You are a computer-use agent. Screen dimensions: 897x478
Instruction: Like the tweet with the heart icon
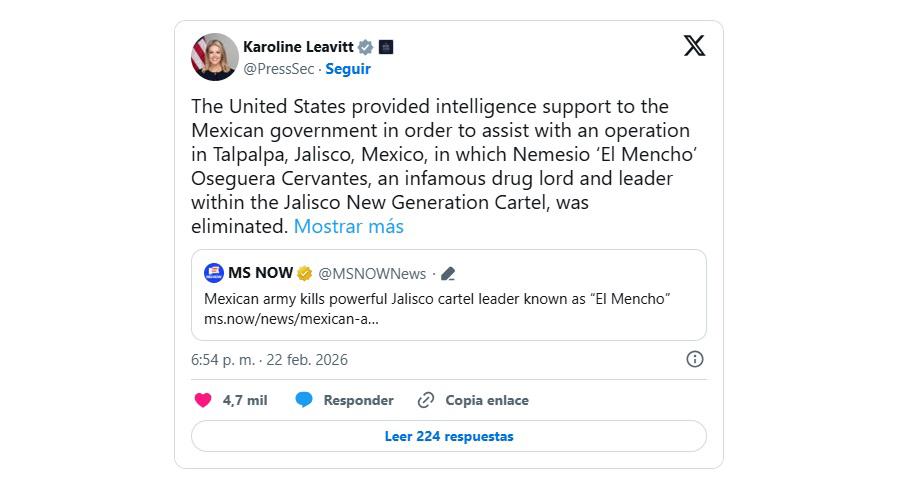click(203, 400)
